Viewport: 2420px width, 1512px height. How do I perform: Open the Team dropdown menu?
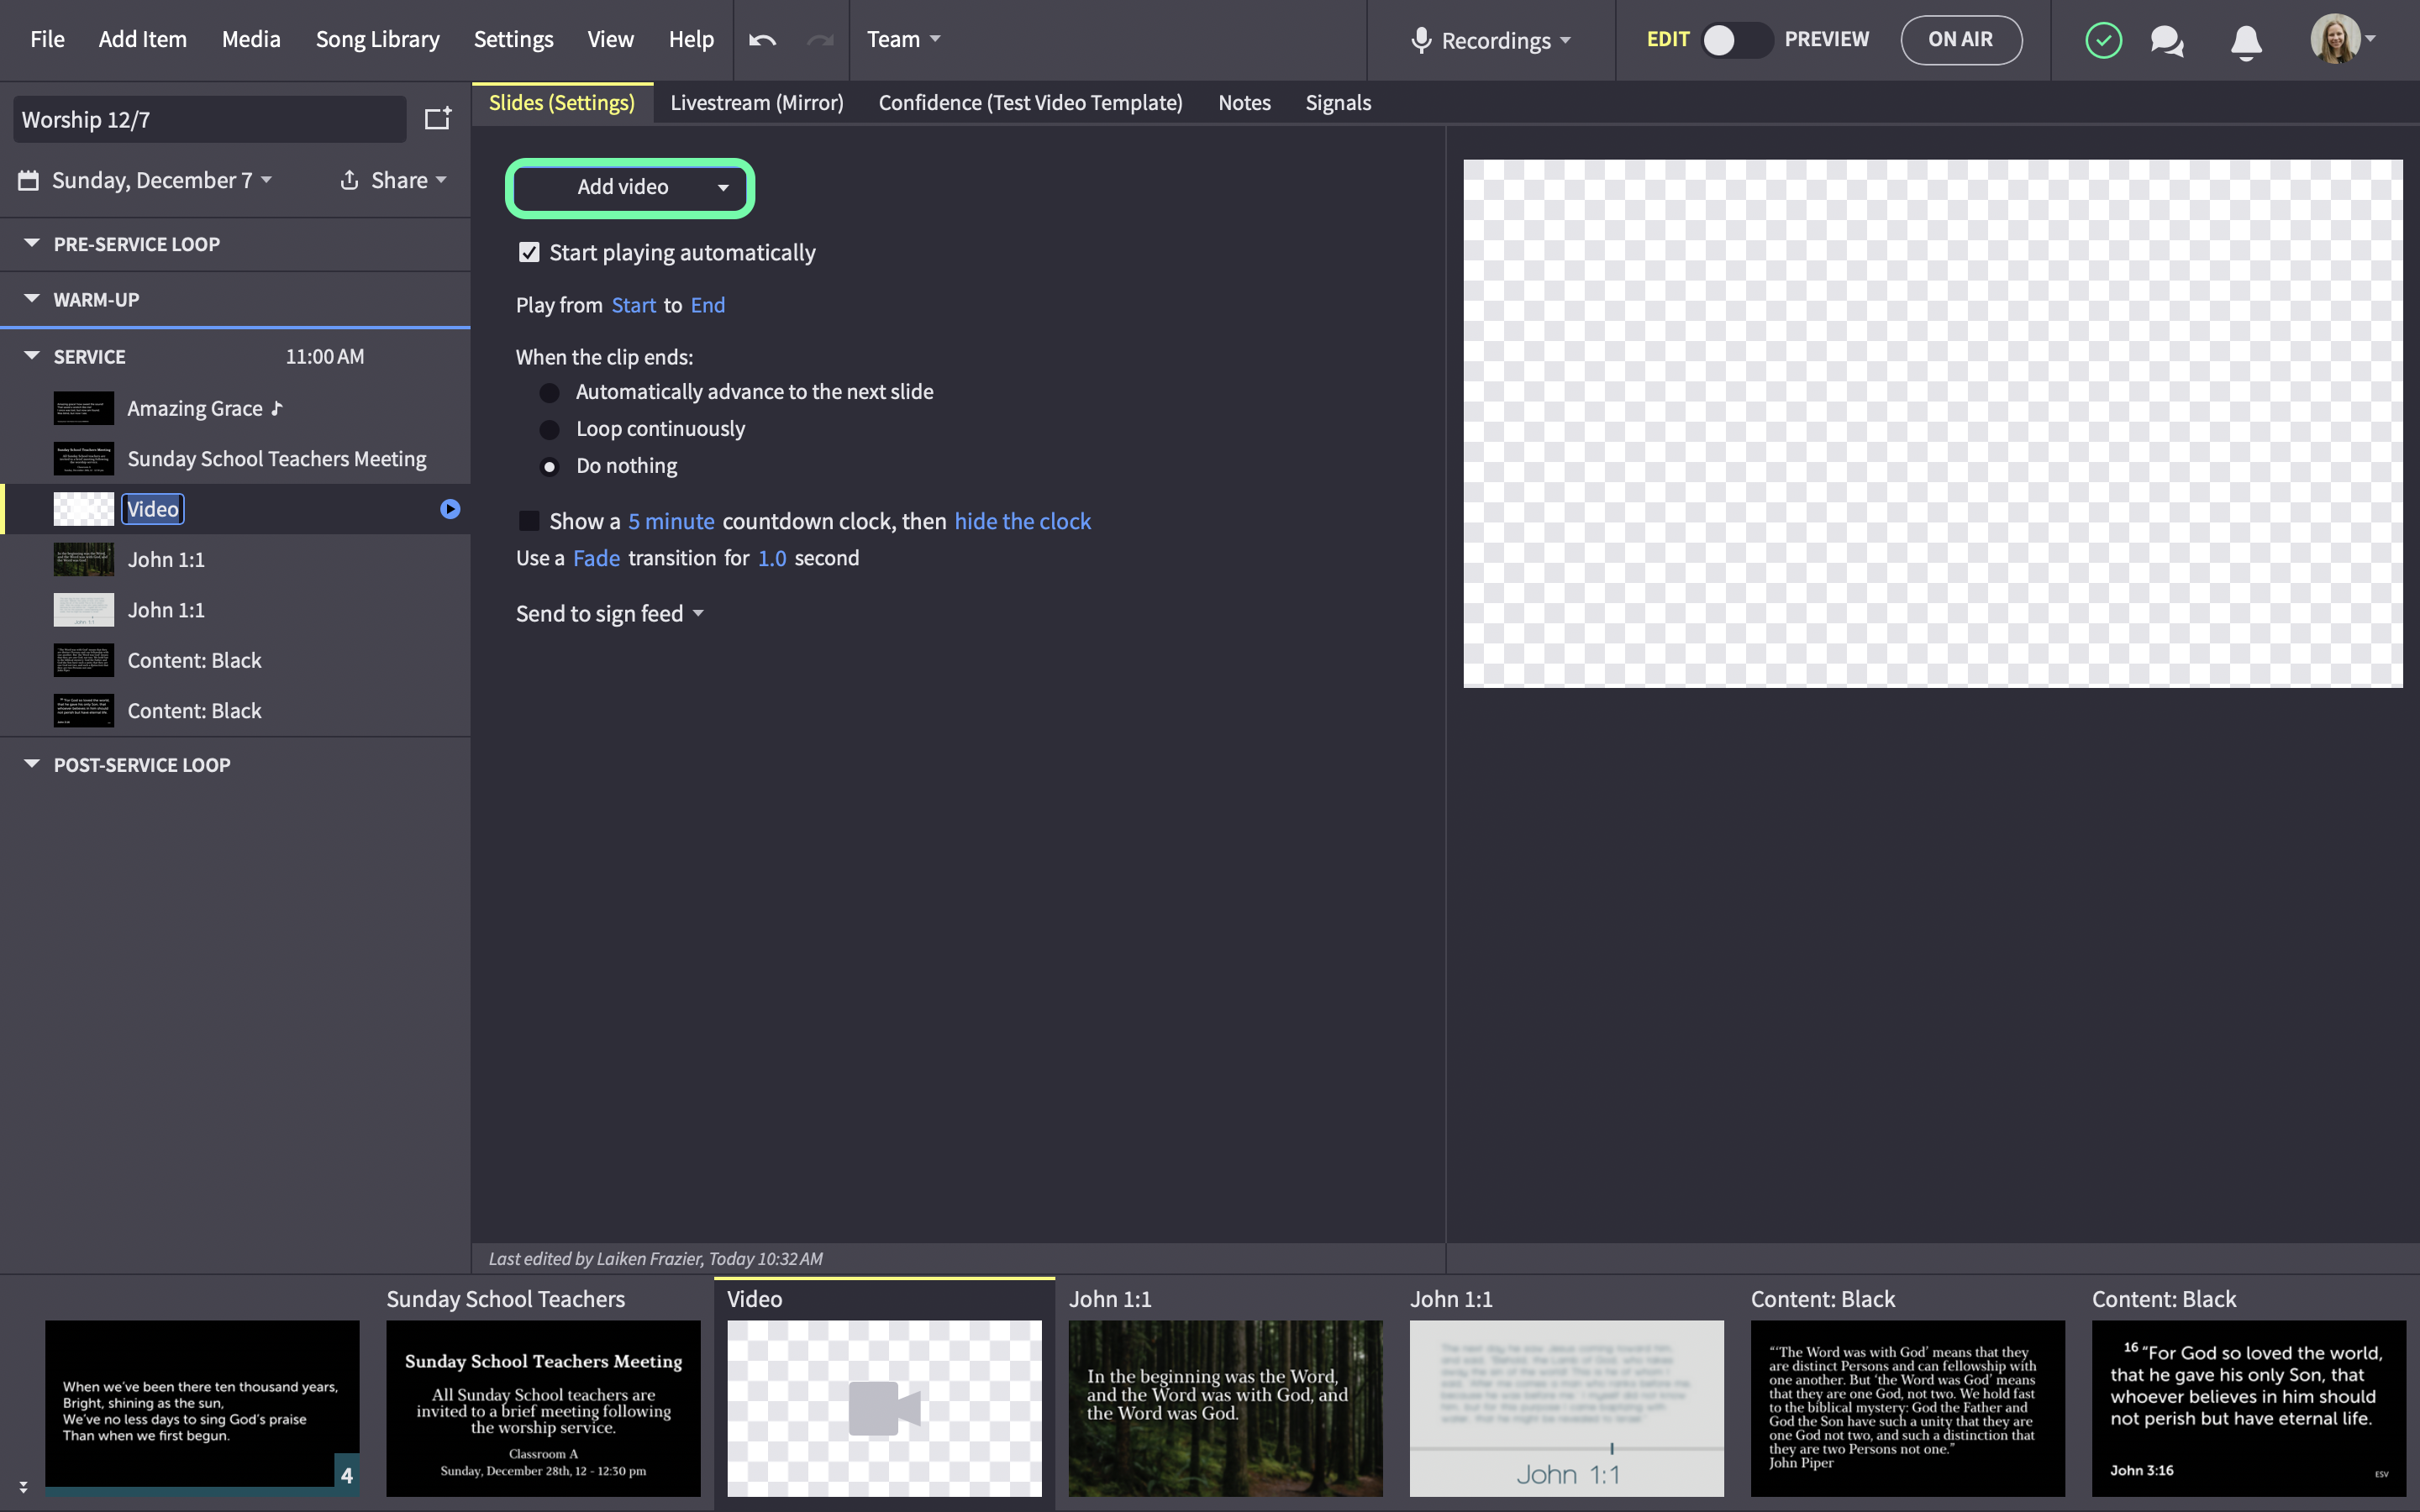point(903,39)
